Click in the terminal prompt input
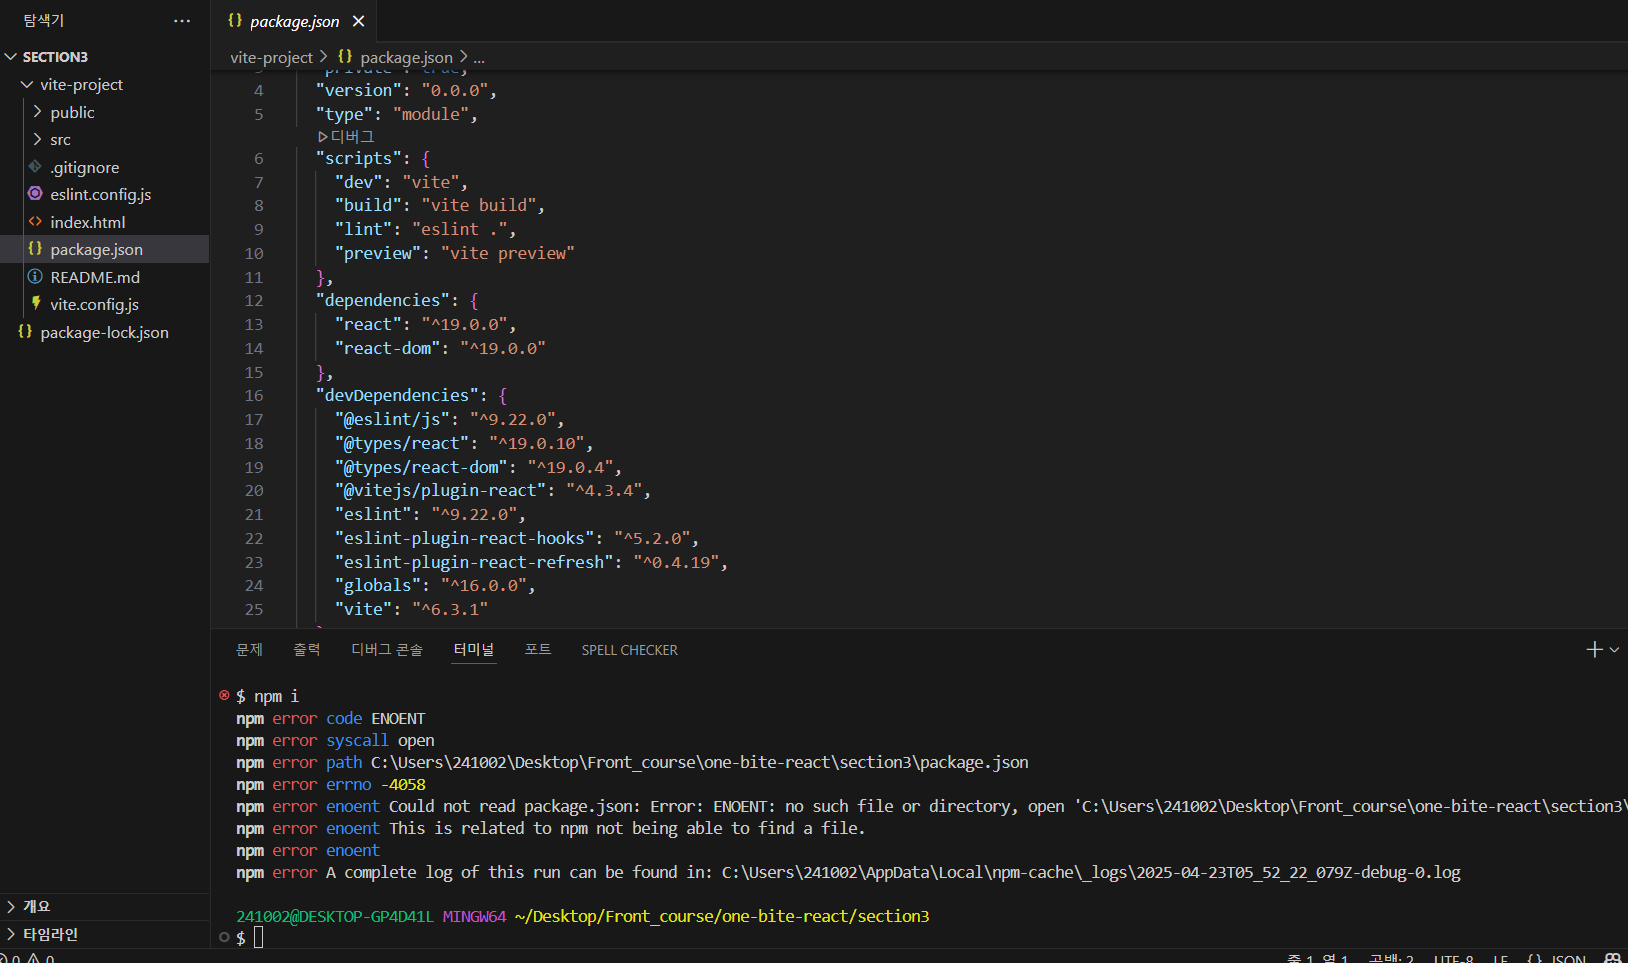 pyautogui.click(x=258, y=937)
